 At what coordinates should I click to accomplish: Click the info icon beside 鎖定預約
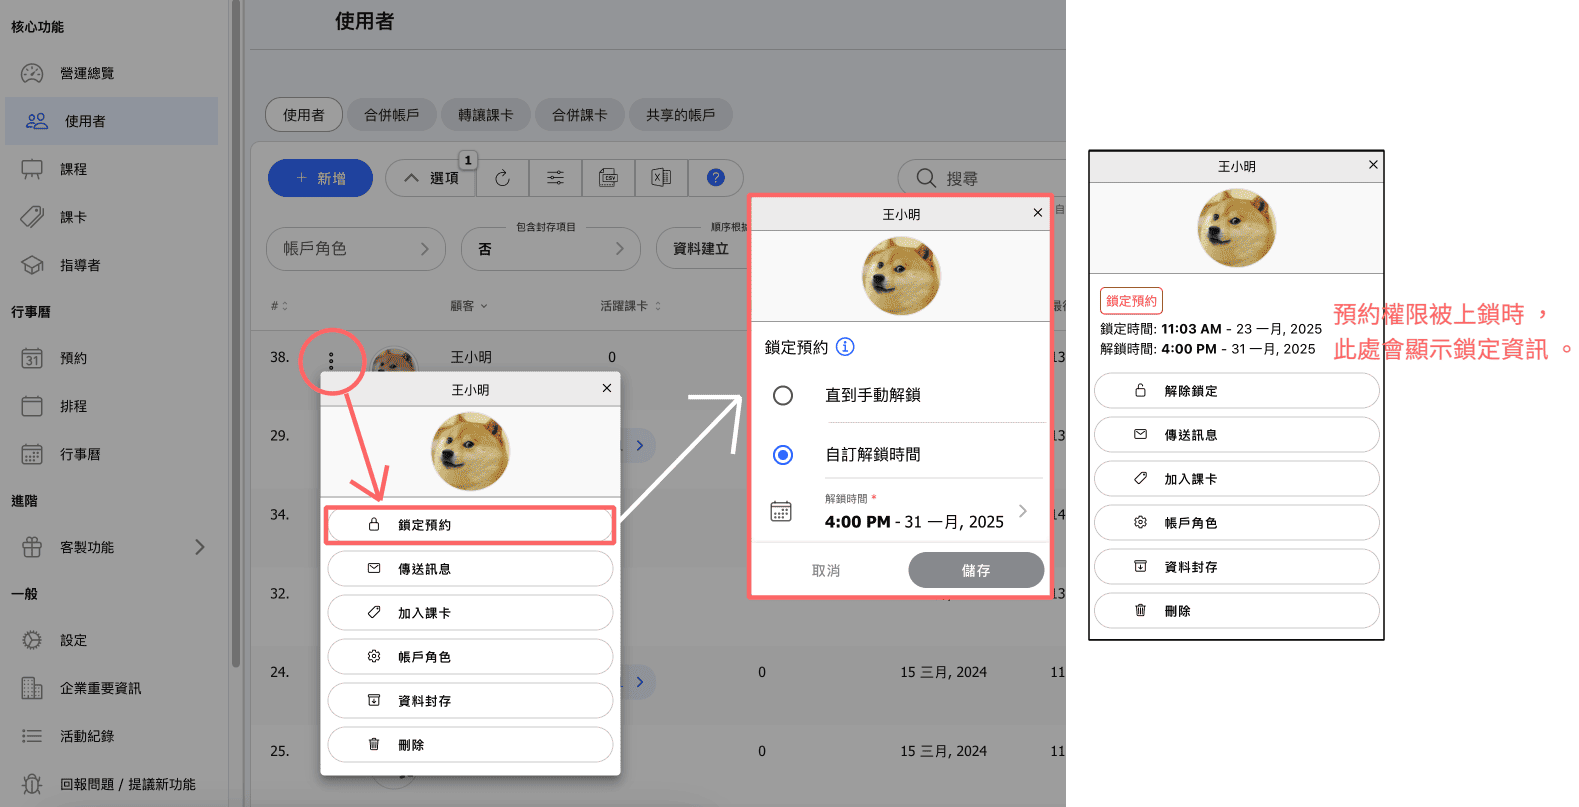845,347
